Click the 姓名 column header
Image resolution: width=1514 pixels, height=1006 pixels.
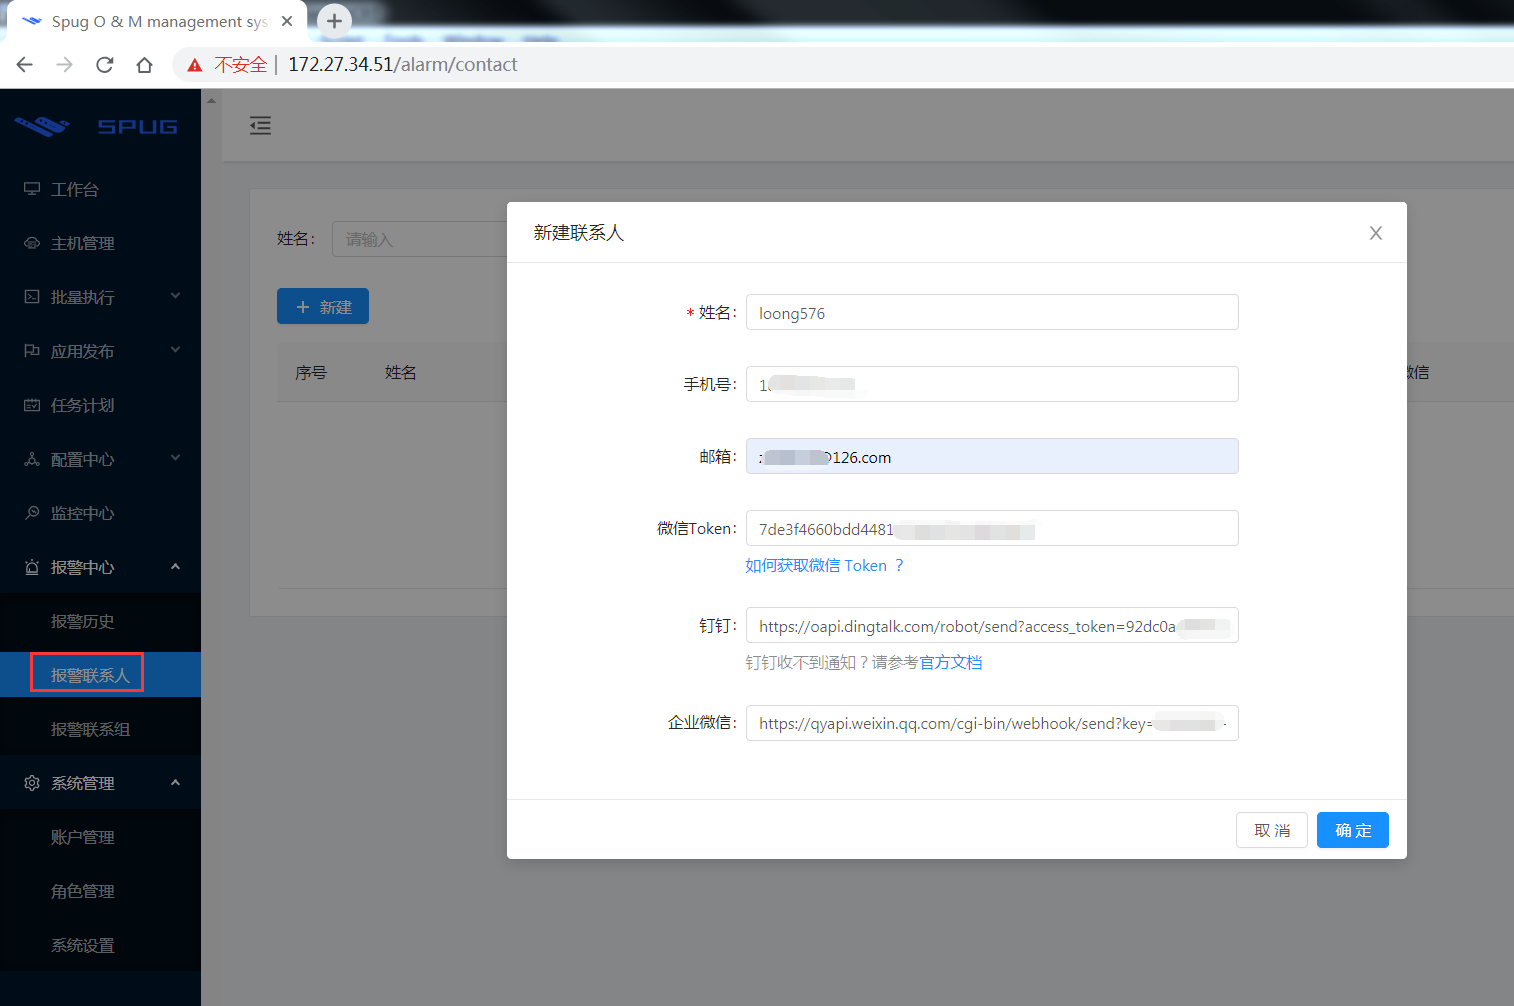(x=400, y=372)
